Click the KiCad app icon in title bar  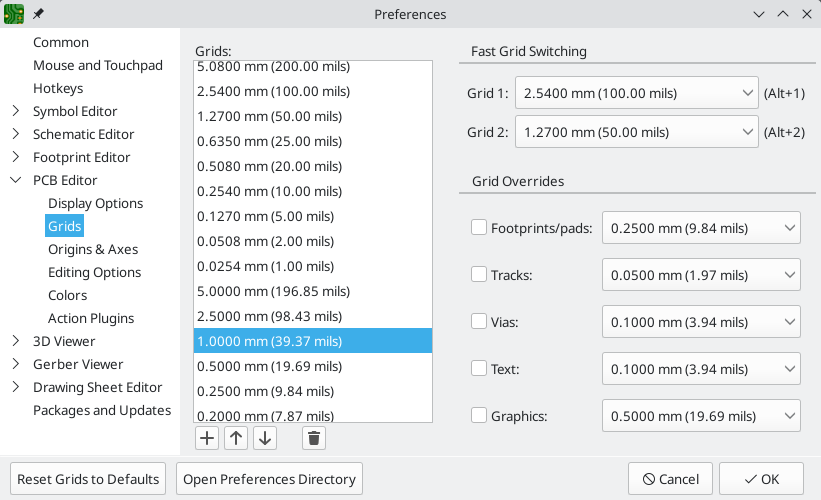(14, 14)
